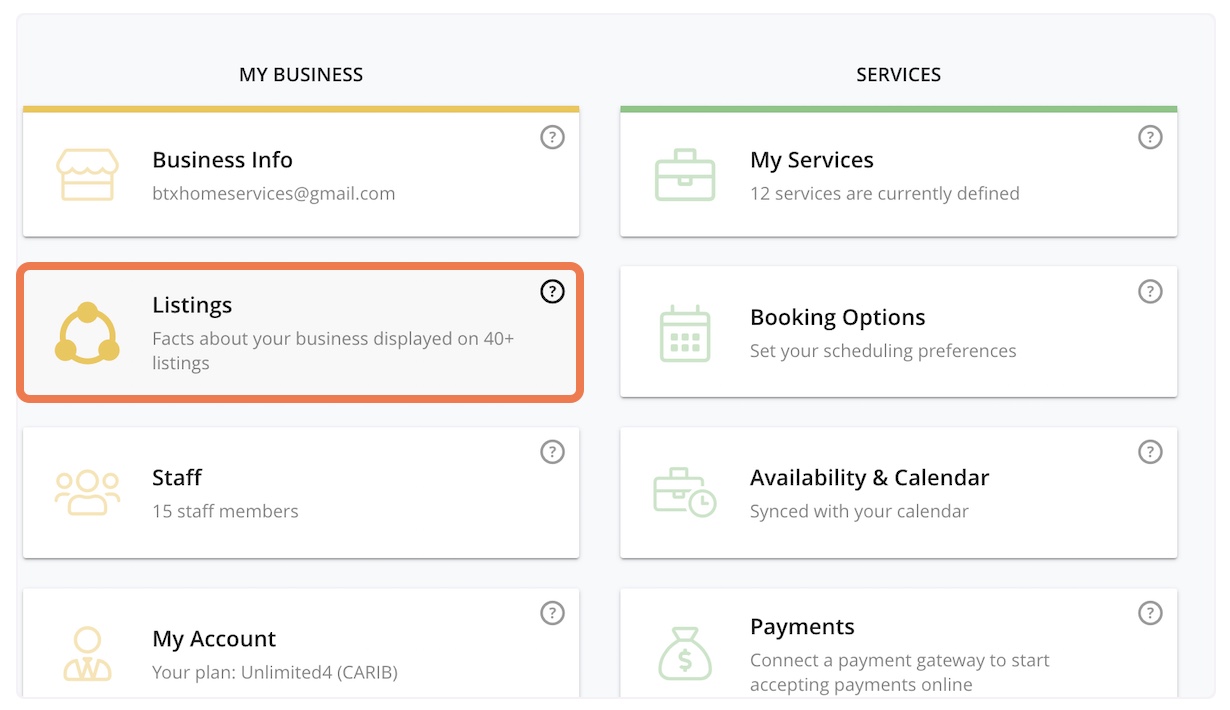Click the storefront icon for Business Info
Screen dimensions: 1230x710
point(87,175)
